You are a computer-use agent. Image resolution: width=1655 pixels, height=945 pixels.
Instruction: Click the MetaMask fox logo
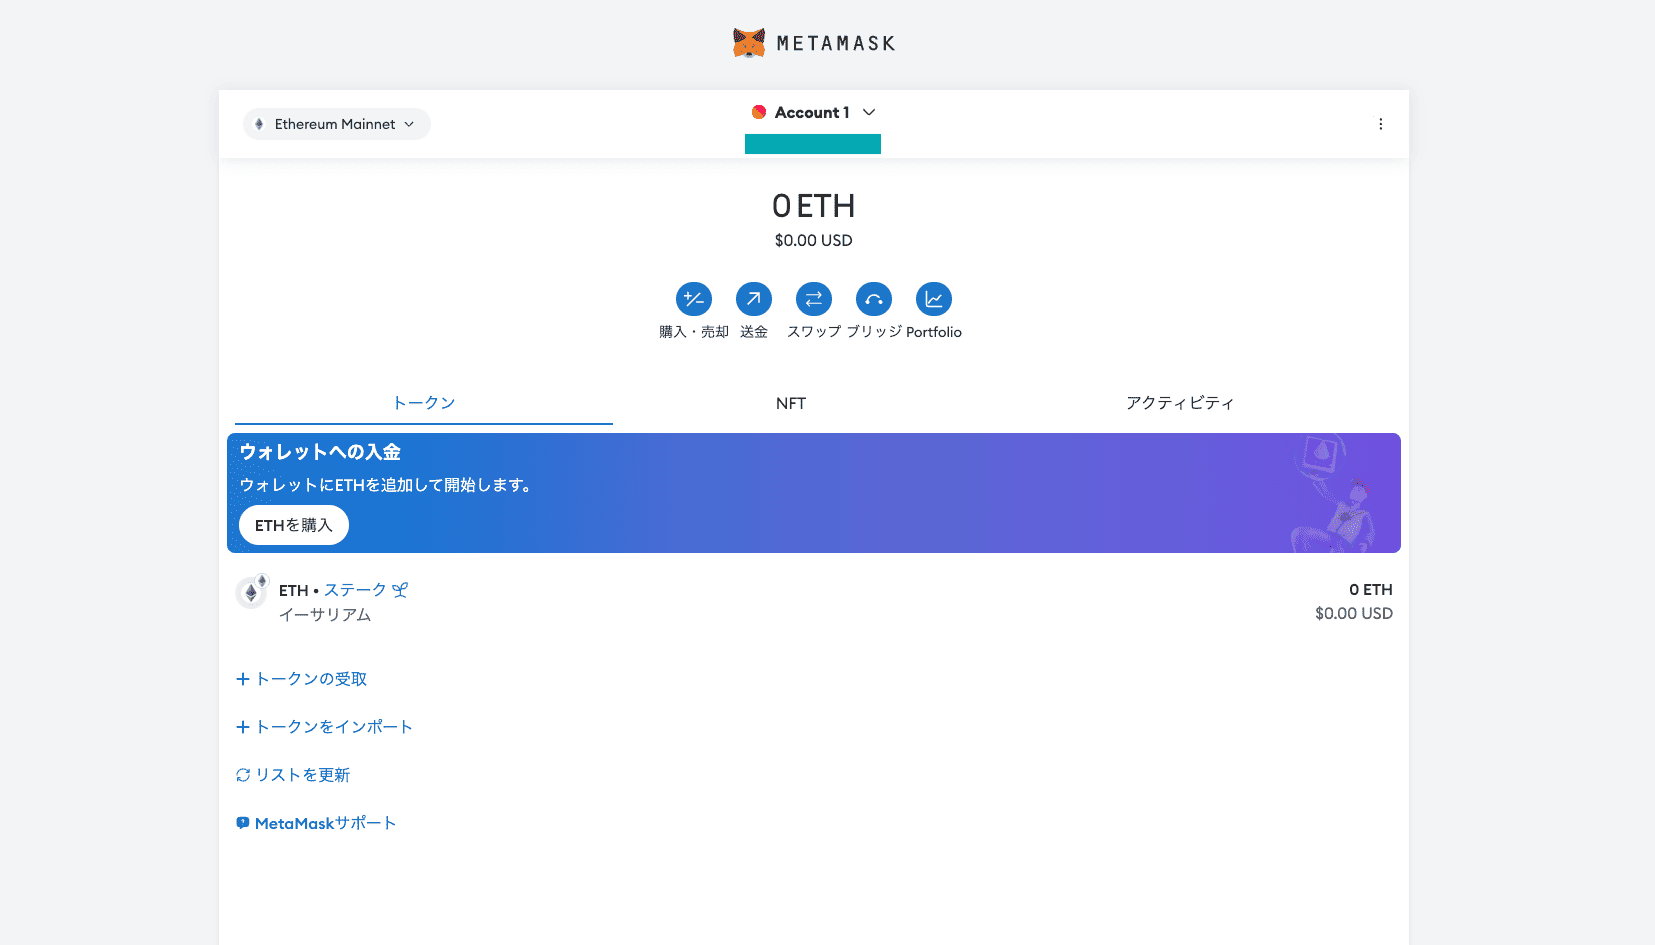pyautogui.click(x=749, y=43)
